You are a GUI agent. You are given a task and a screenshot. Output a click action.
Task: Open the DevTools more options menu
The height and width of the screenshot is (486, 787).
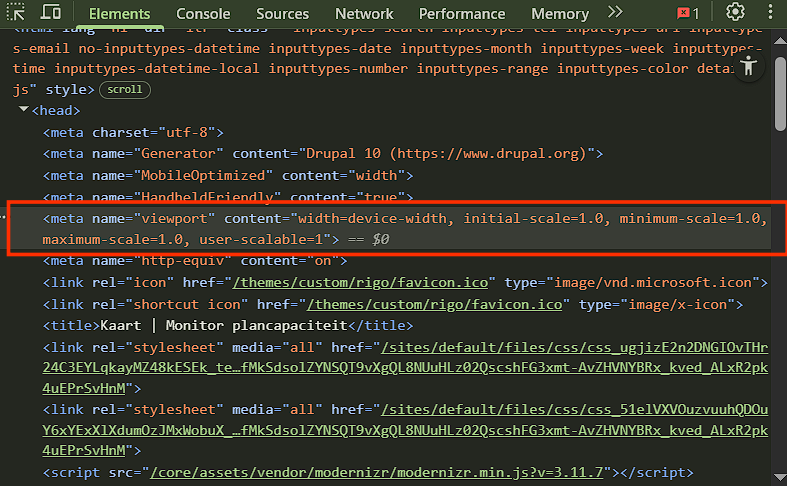point(769,13)
